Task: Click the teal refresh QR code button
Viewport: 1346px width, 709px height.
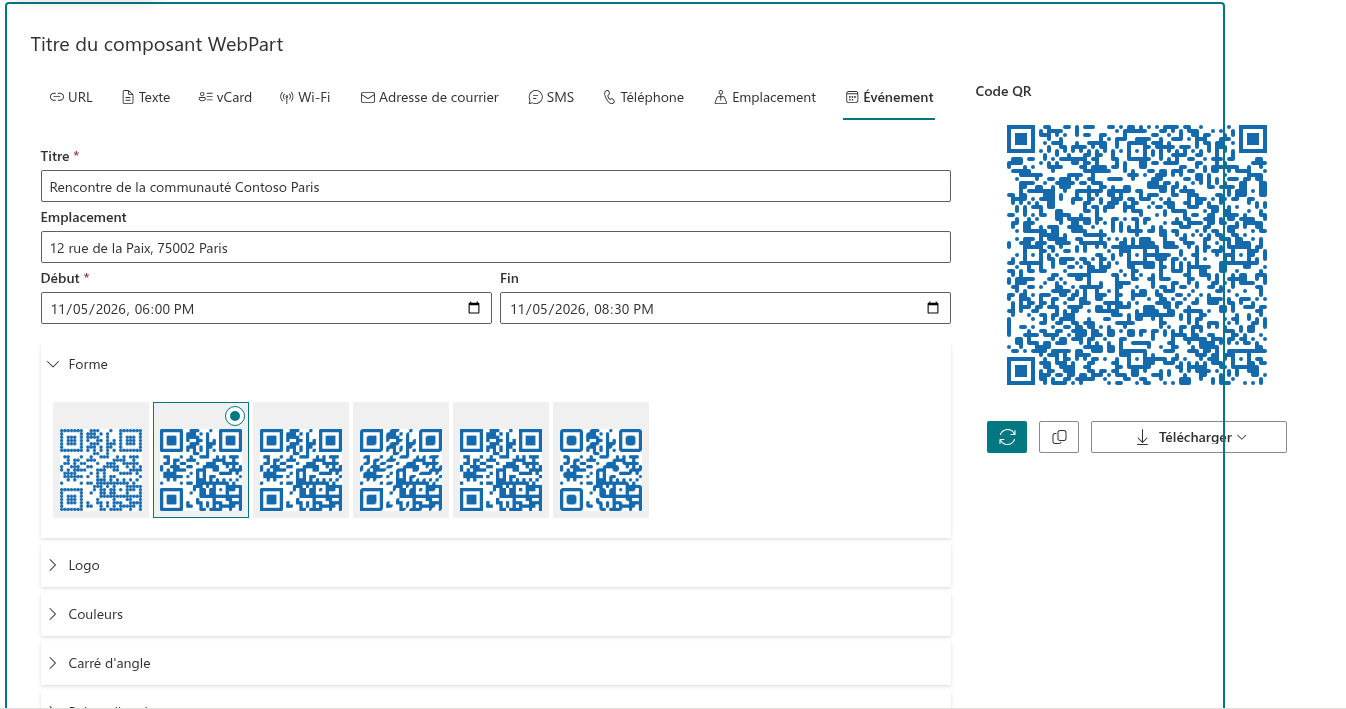Action: point(1007,437)
